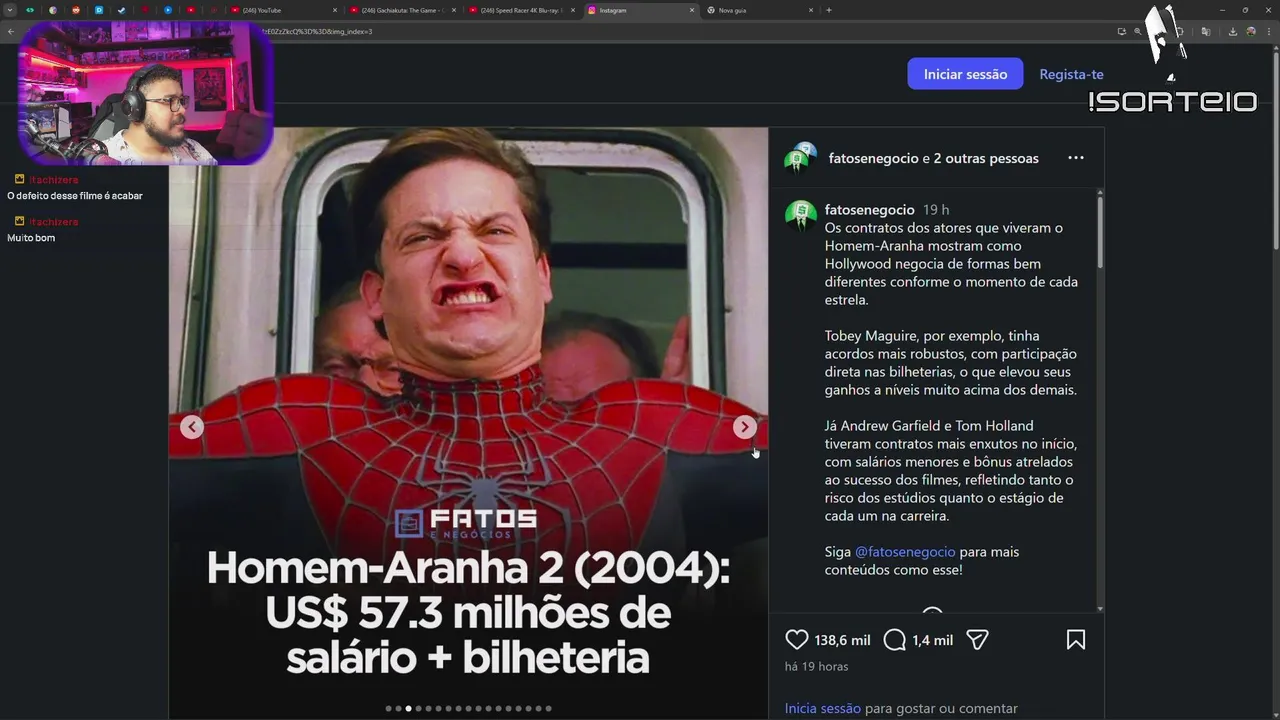Close the Nova guia tab

[811, 10]
